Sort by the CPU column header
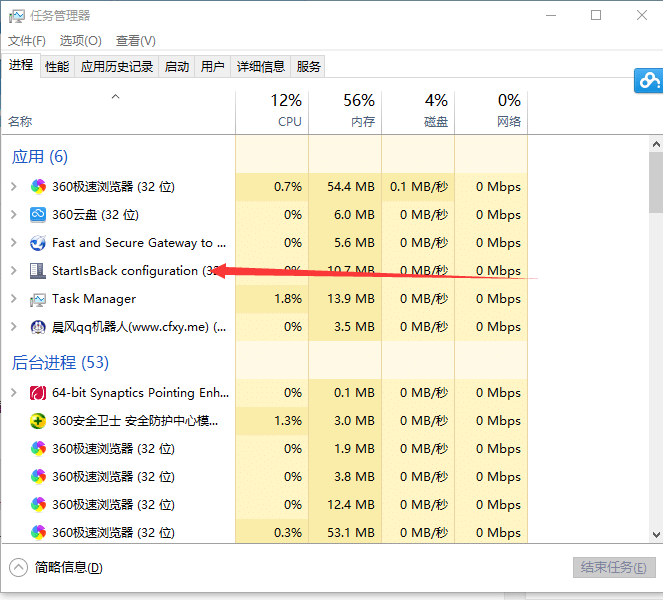Screen dimensions: 663x600 click(x=272, y=112)
